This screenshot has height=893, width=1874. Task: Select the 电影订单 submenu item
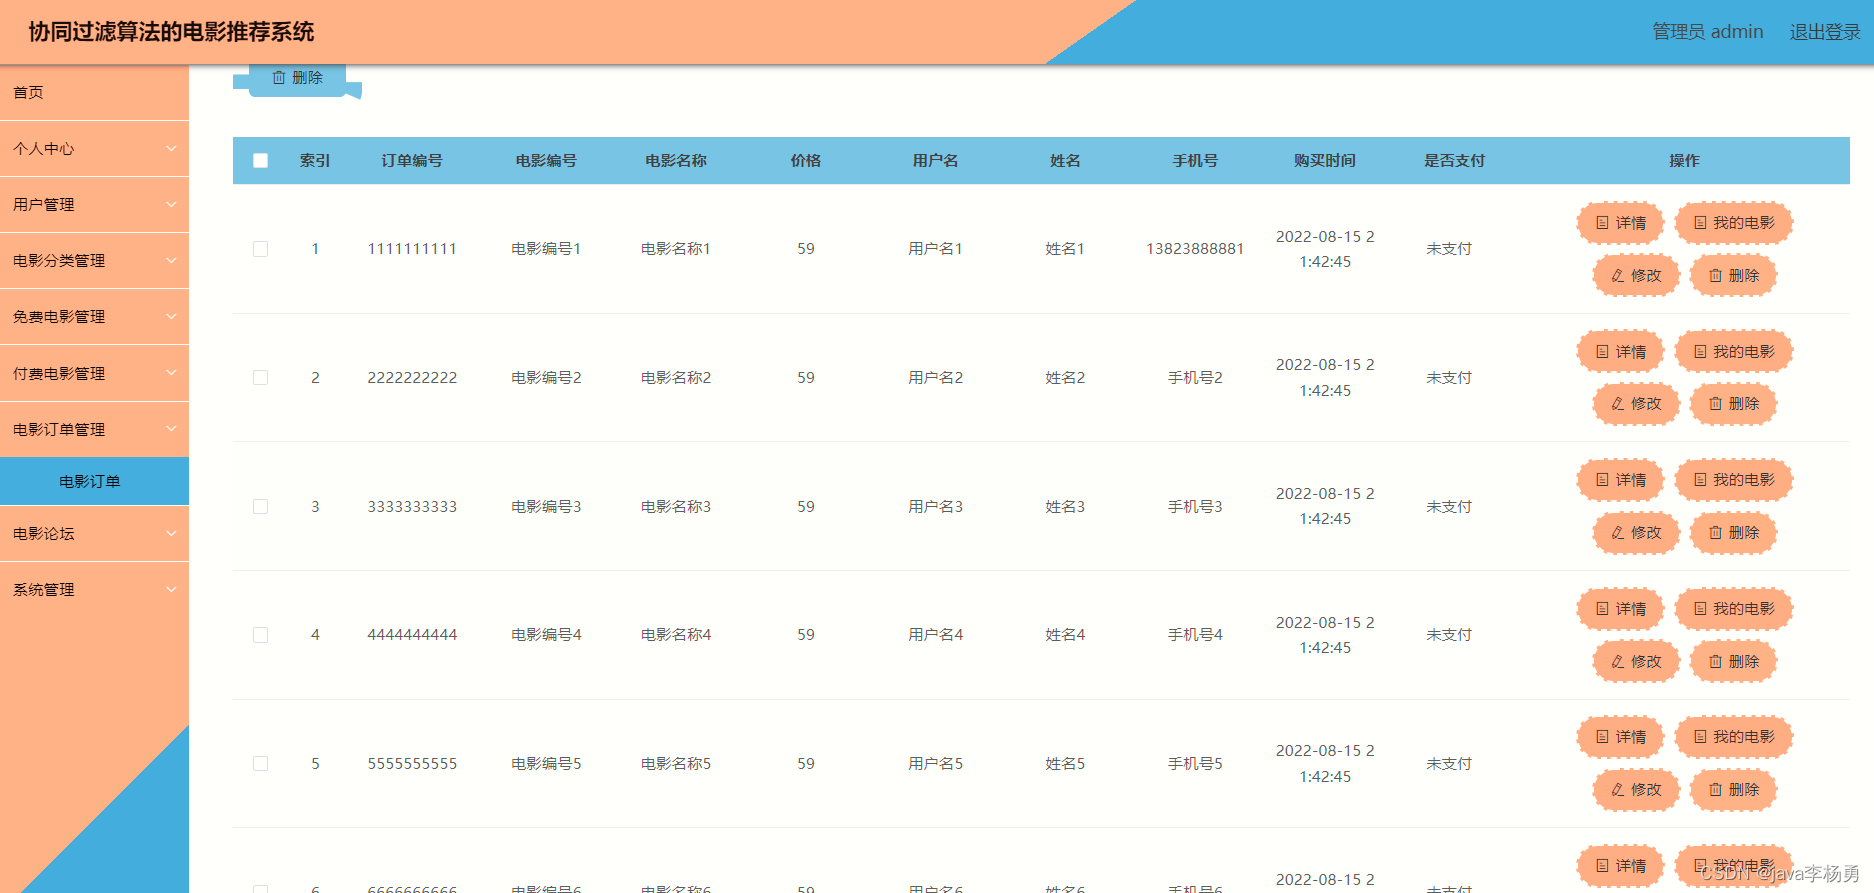pos(94,482)
